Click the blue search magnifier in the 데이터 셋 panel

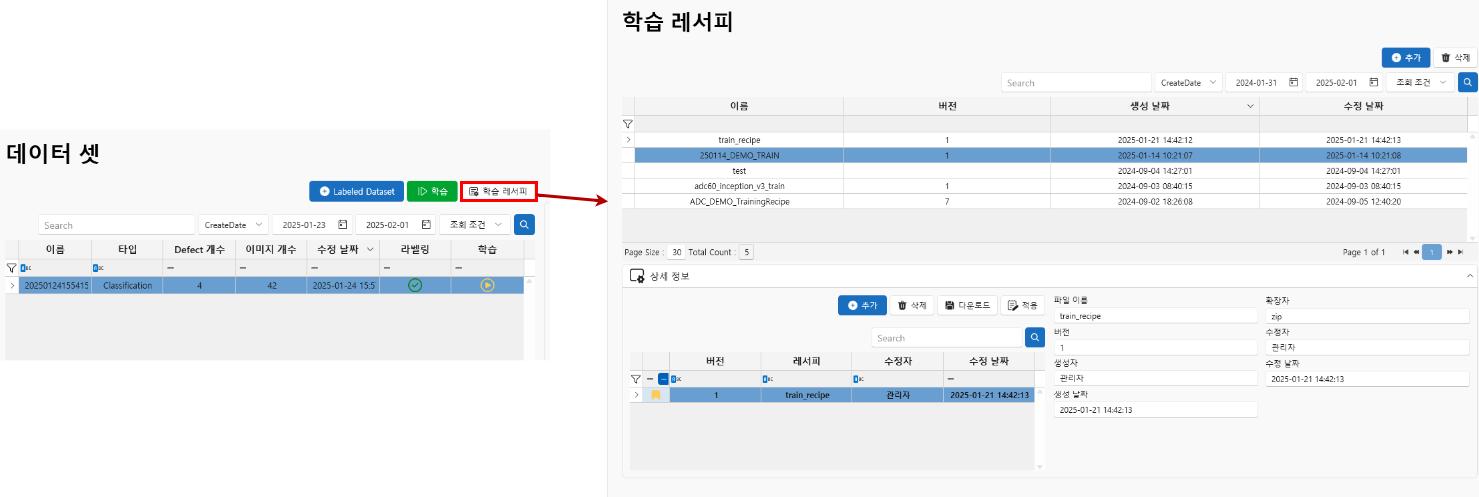(524, 225)
